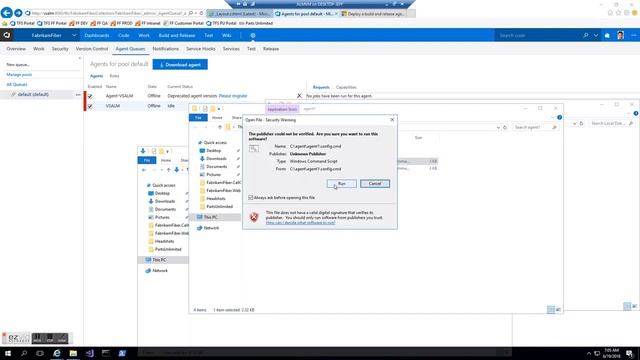The image size is (640, 360).
Task: Open the shopping bag marketplace icon
Action: point(607,36)
